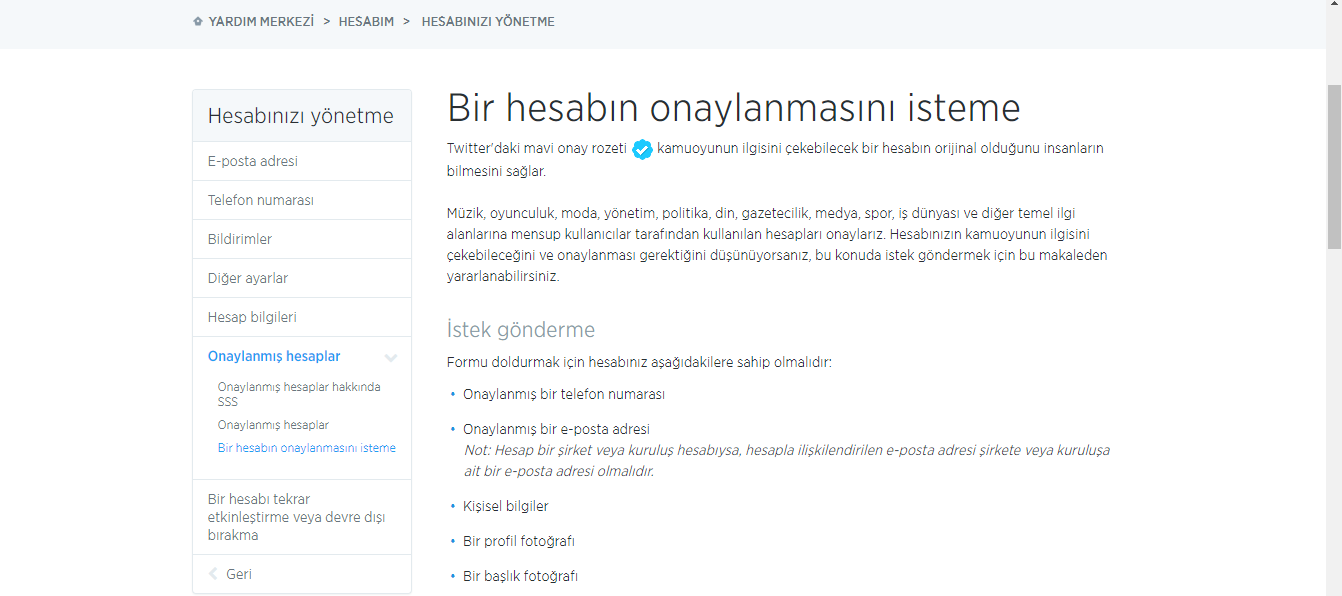Click the Kişisel bilgiler bullet
1342x596 pixels.
coord(506,506)
